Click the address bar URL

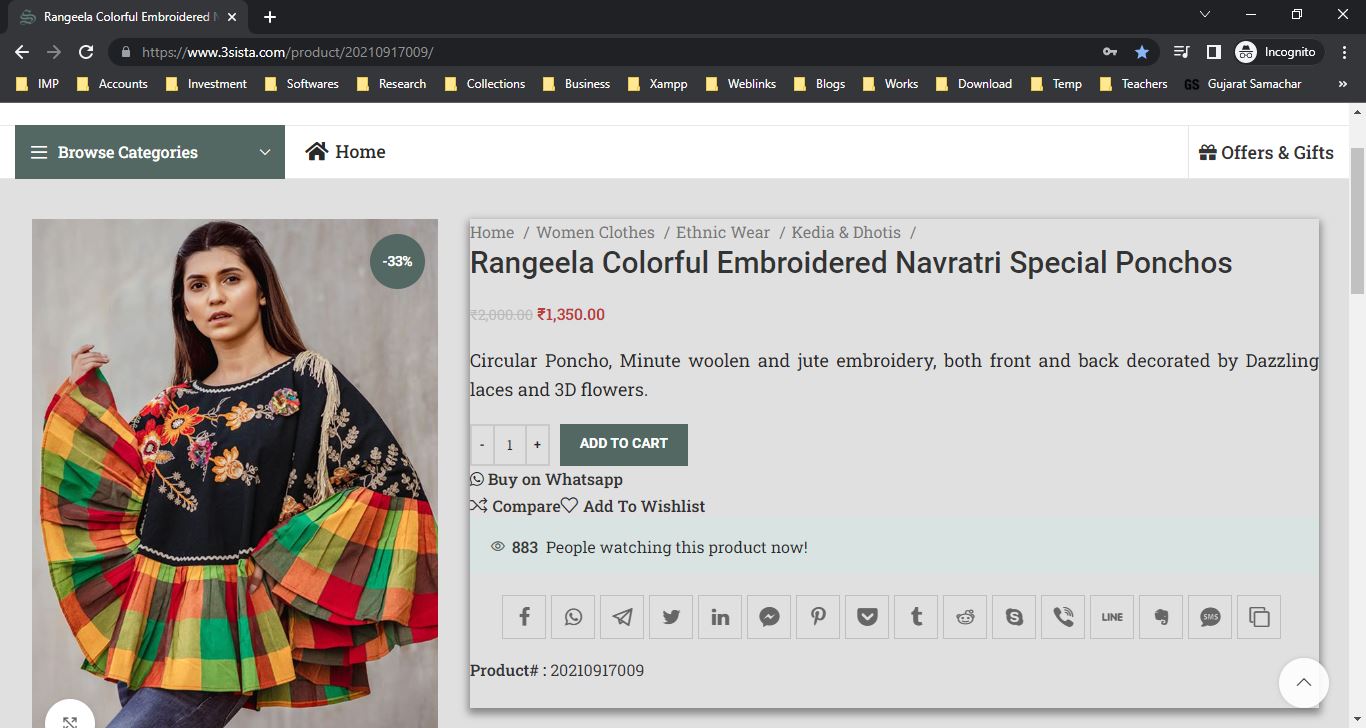[x=287, y=52]
